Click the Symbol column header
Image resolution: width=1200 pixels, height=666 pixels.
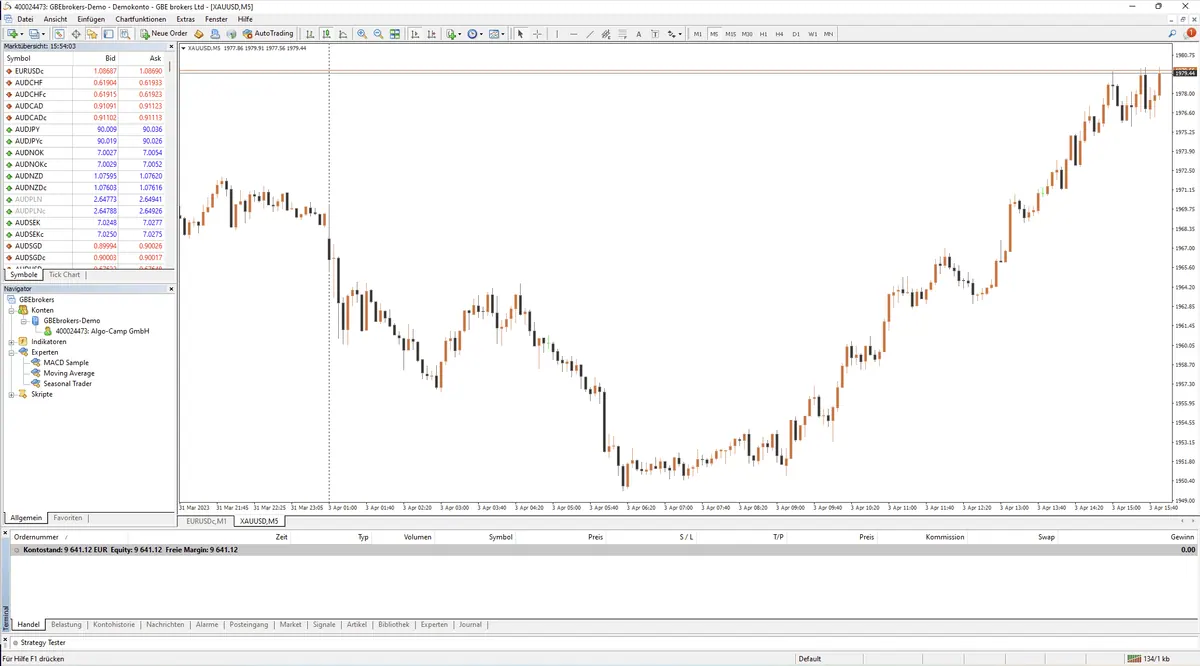pos(38,58)
